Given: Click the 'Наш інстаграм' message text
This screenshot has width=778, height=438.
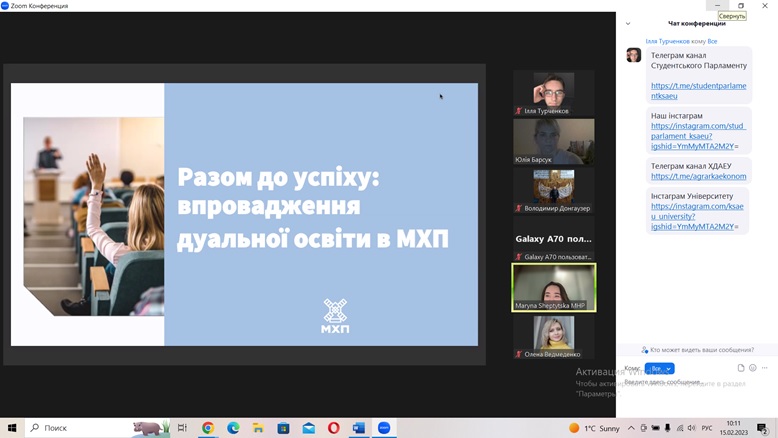Looking at the screenshot, I should pos(677,116).
